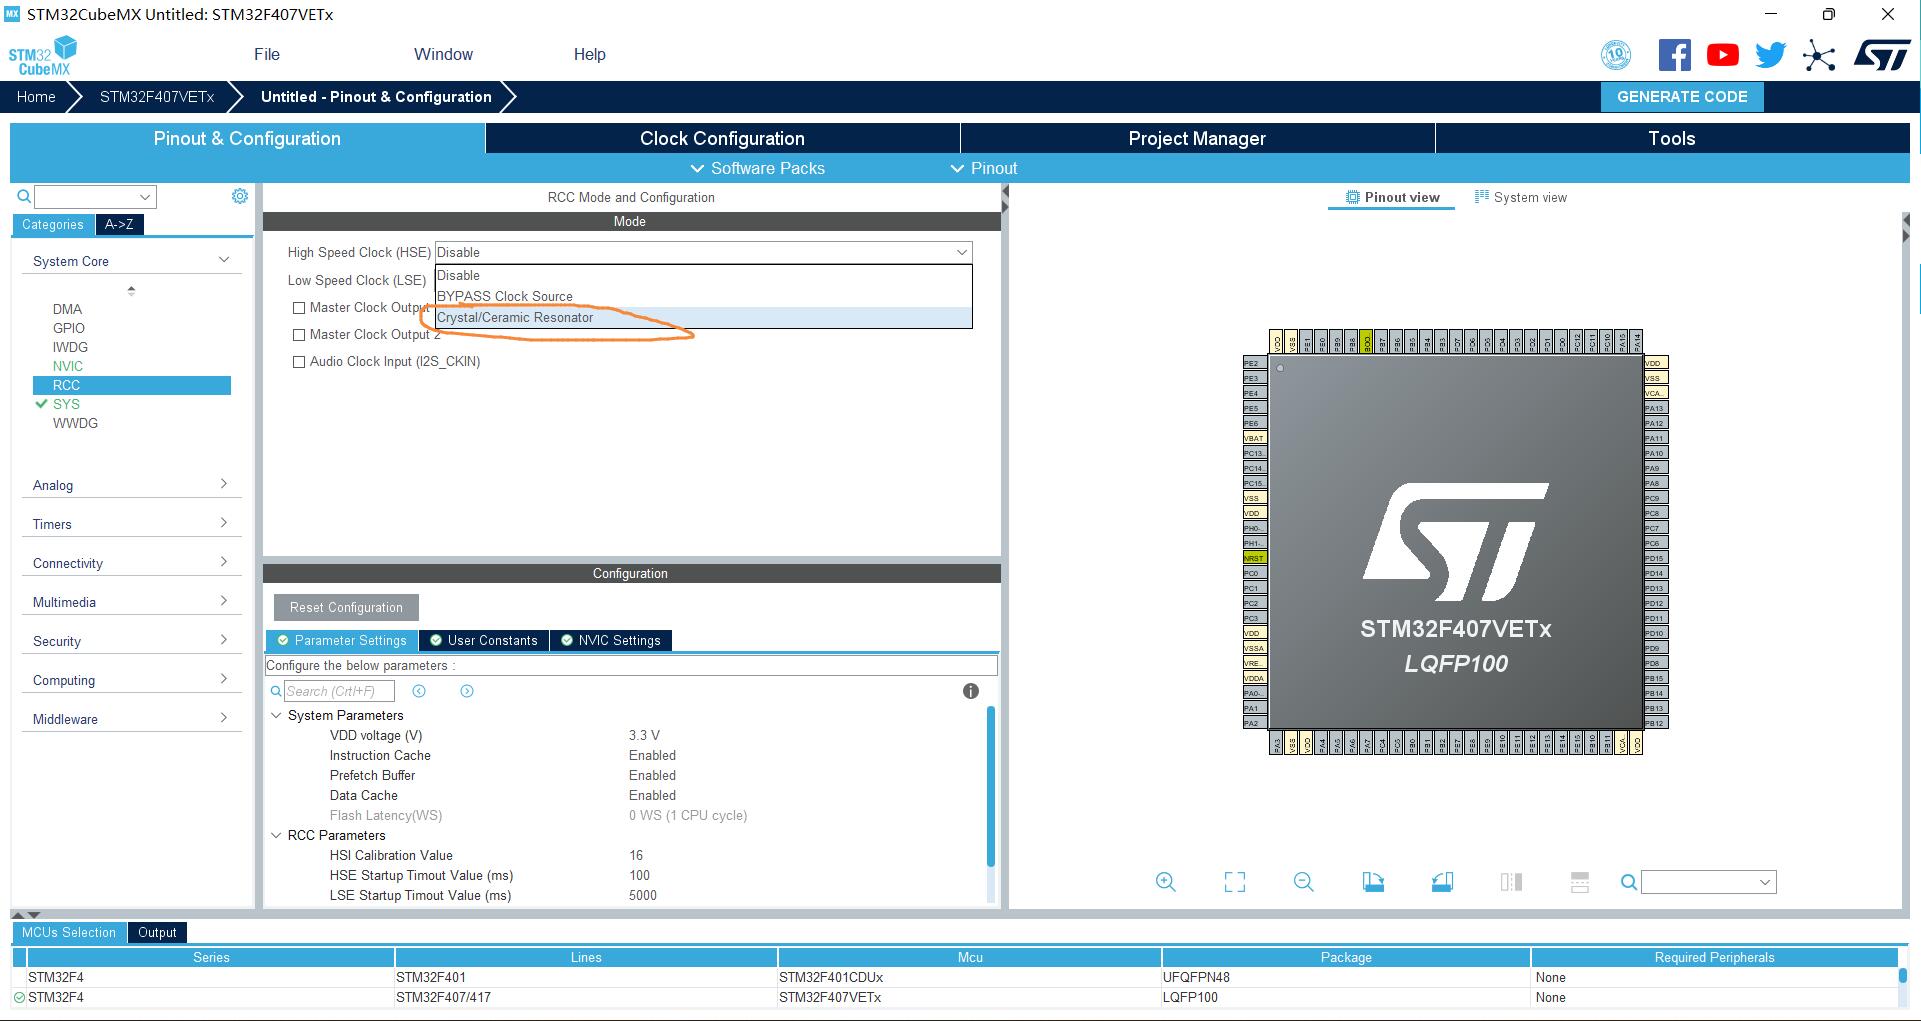1921x1021 pixels.
Task: Zoom in on the pinout view
Action: coord(1165,882)
